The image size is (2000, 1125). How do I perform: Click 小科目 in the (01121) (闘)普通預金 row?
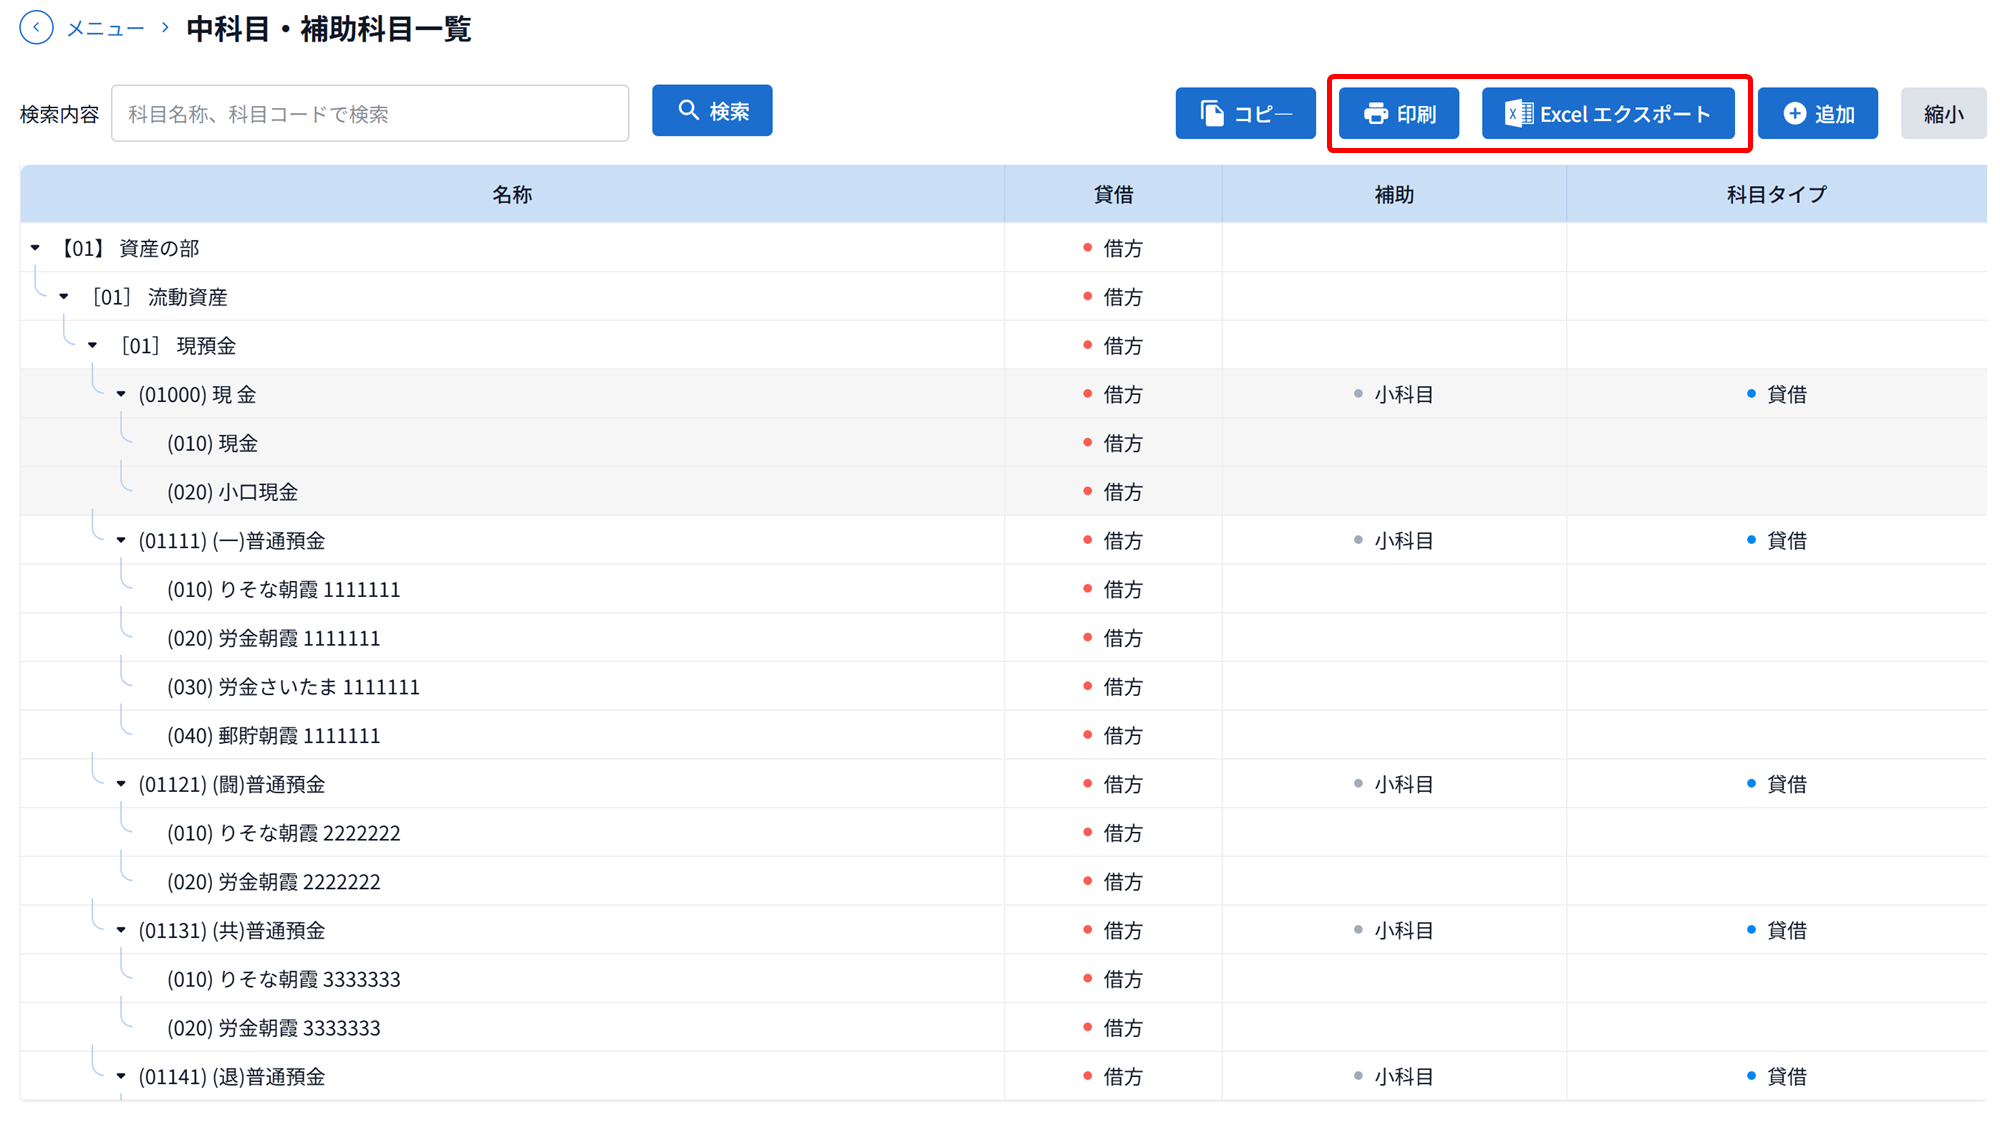tap(1403, 785)
